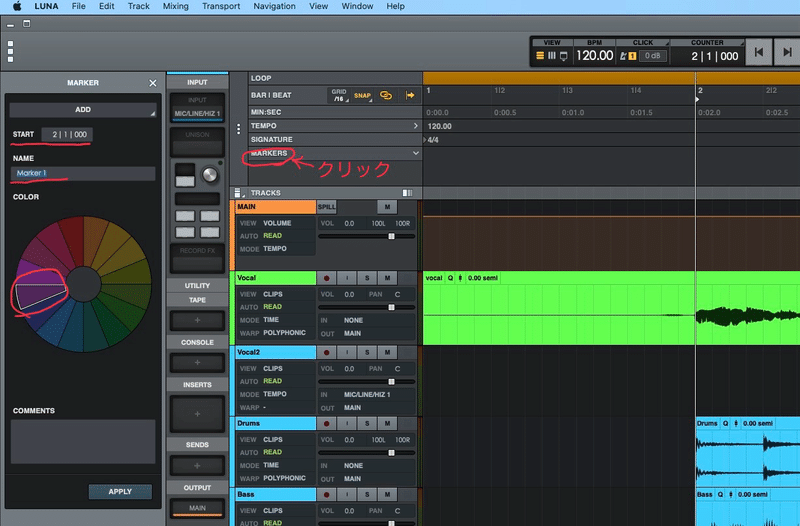
Task: Toggle SNAP in the ruler
Action: 362,95
